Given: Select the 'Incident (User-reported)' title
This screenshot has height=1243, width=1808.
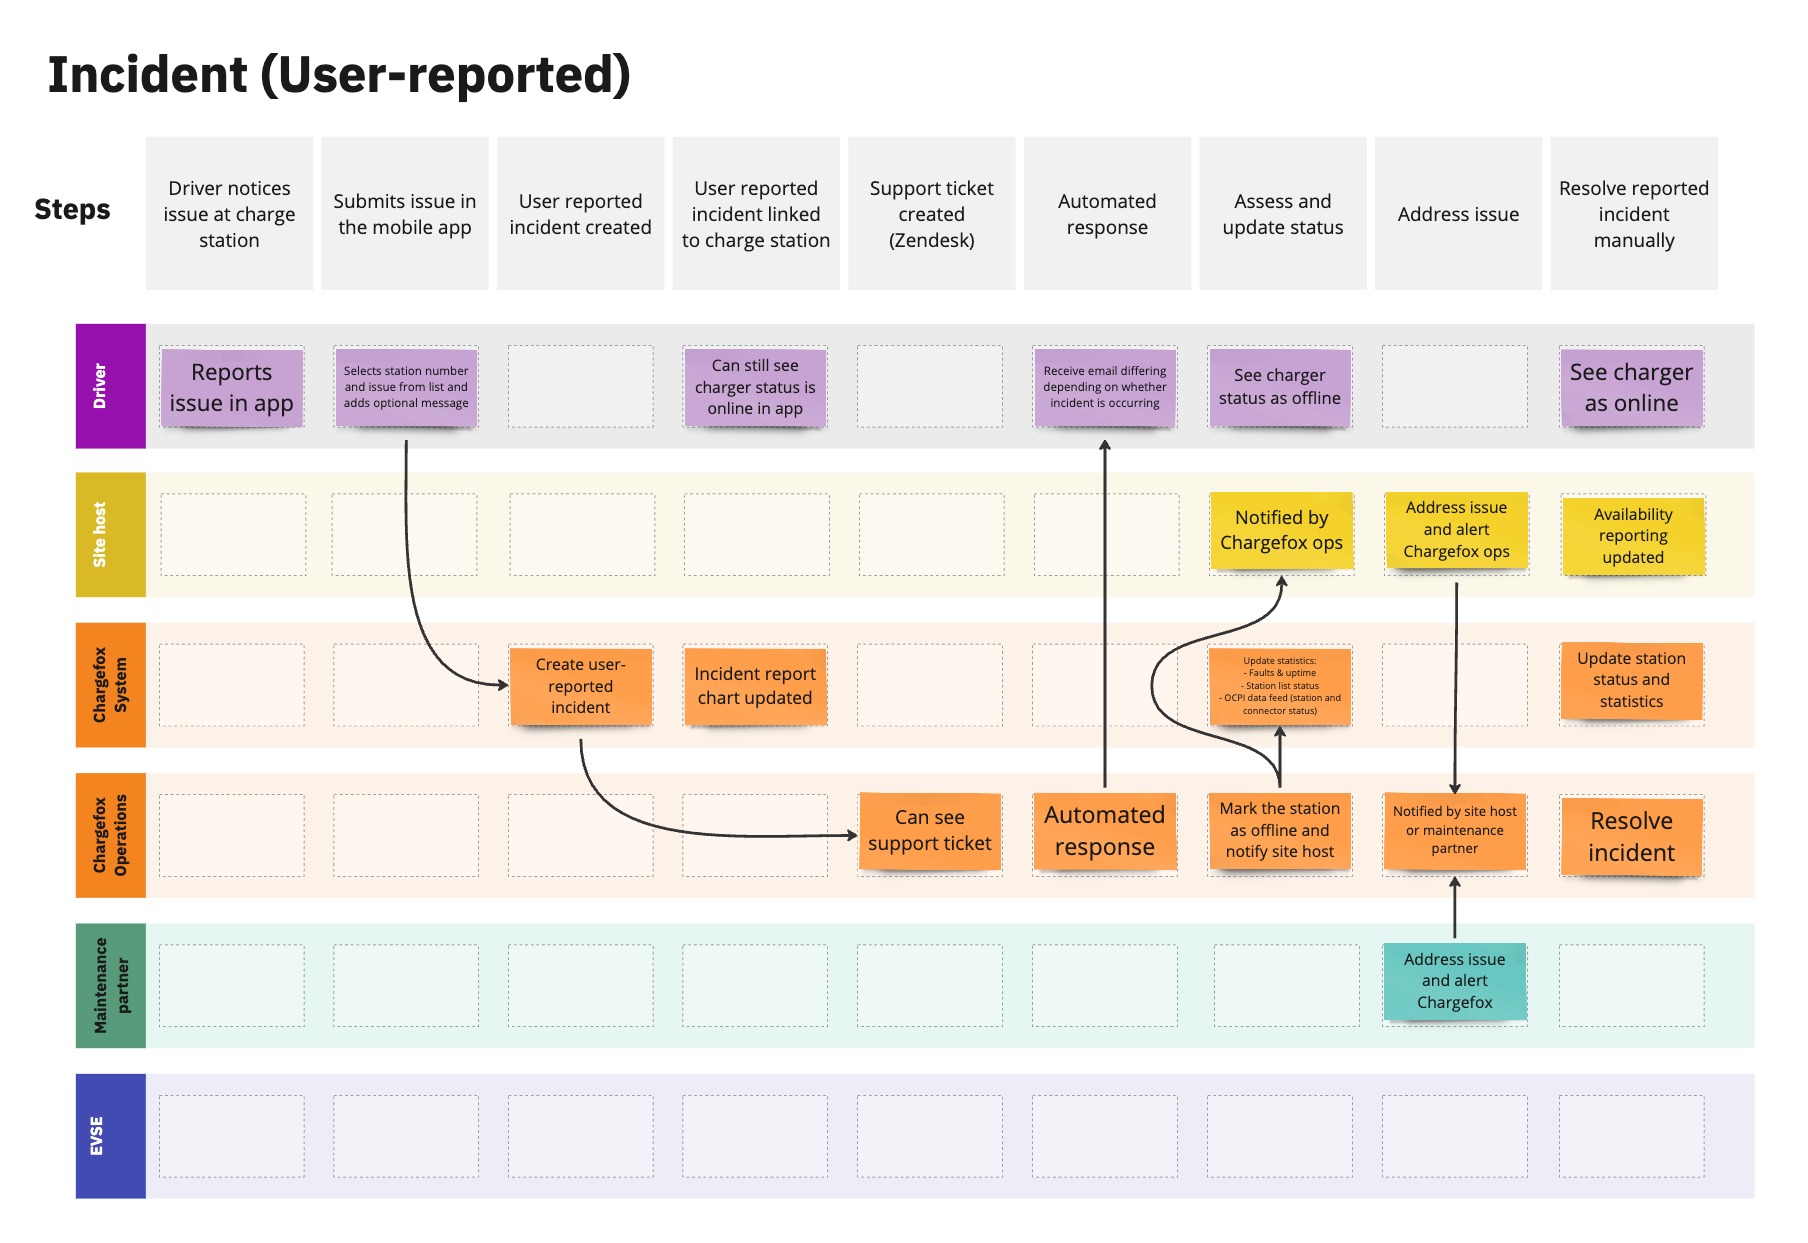Looking at the screenshot, I should tap(339, 75).
